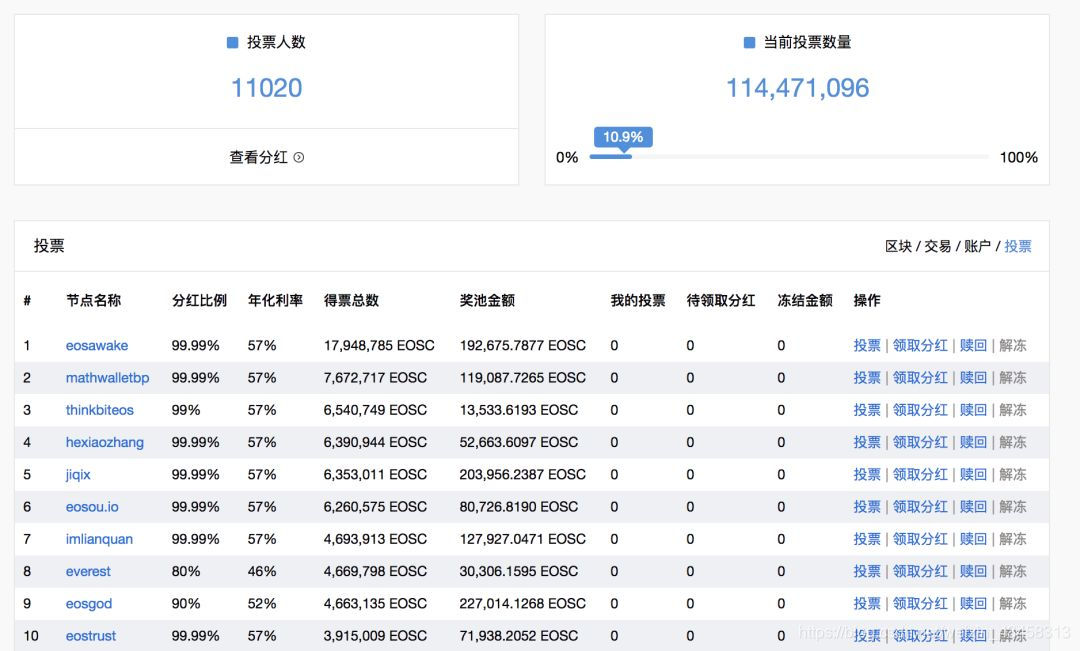Click 领取分红 for thinkbiteos
The image size is (1080, 651).
[920, 410]
